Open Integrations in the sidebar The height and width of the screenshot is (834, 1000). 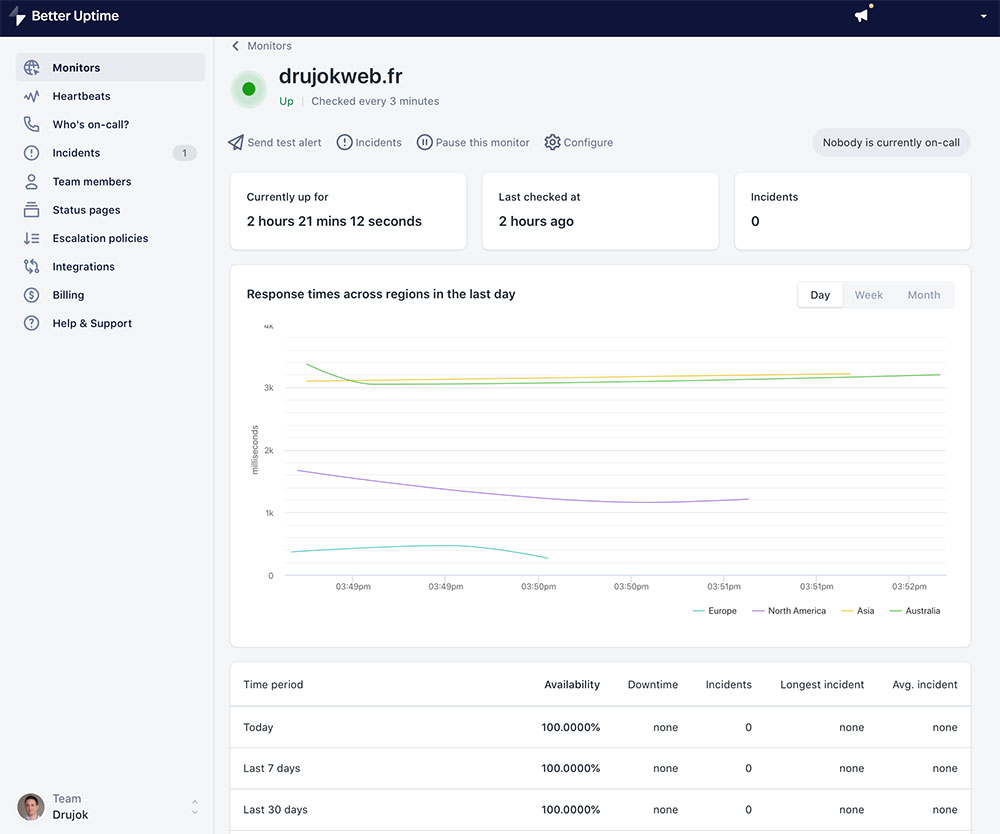[x=110, y=267]
